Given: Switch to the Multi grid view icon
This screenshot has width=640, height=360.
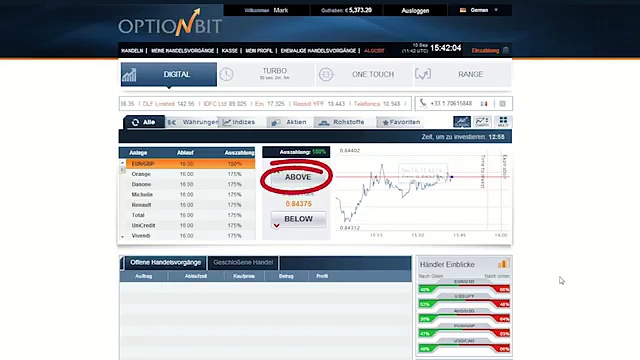Looking at the screenshot, I should click(503, 122).
